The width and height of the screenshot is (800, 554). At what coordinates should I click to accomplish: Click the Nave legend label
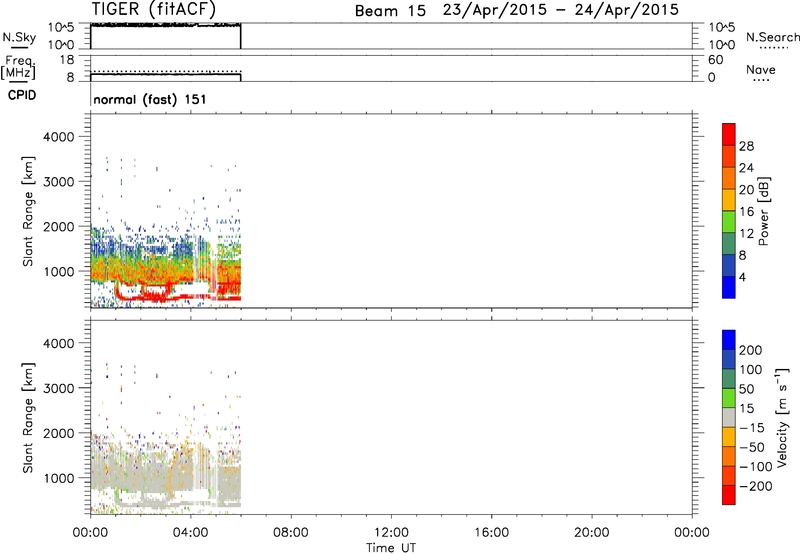[761, 70]
